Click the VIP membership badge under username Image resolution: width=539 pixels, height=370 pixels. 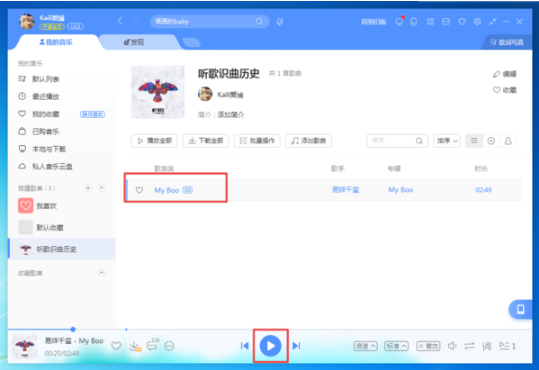[x=52, y=26]
